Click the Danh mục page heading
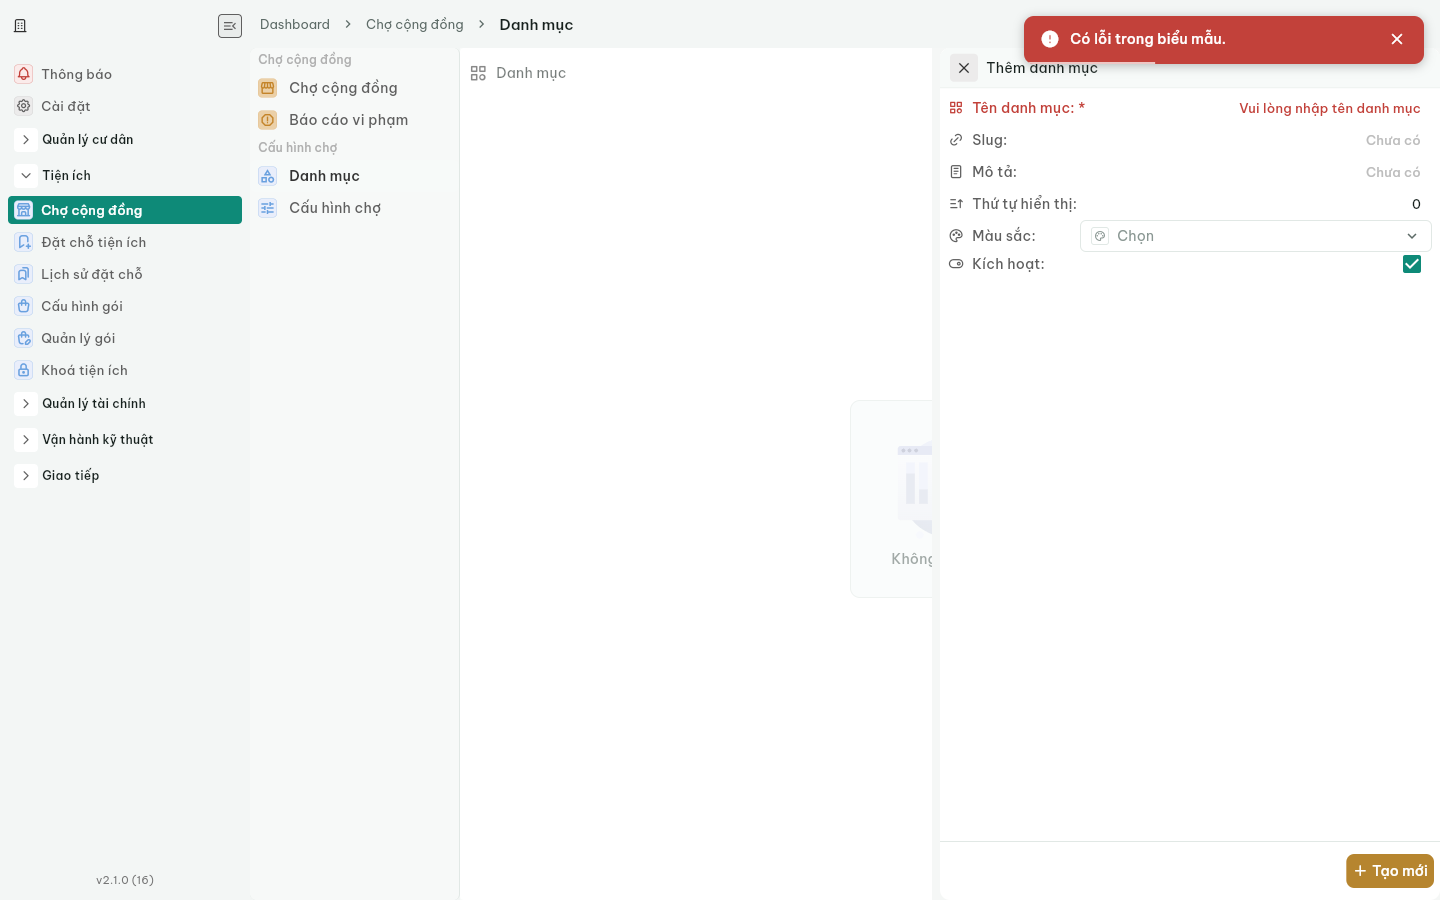The height and width of the screenshot is (900, 1440). [x=531, y=73]
